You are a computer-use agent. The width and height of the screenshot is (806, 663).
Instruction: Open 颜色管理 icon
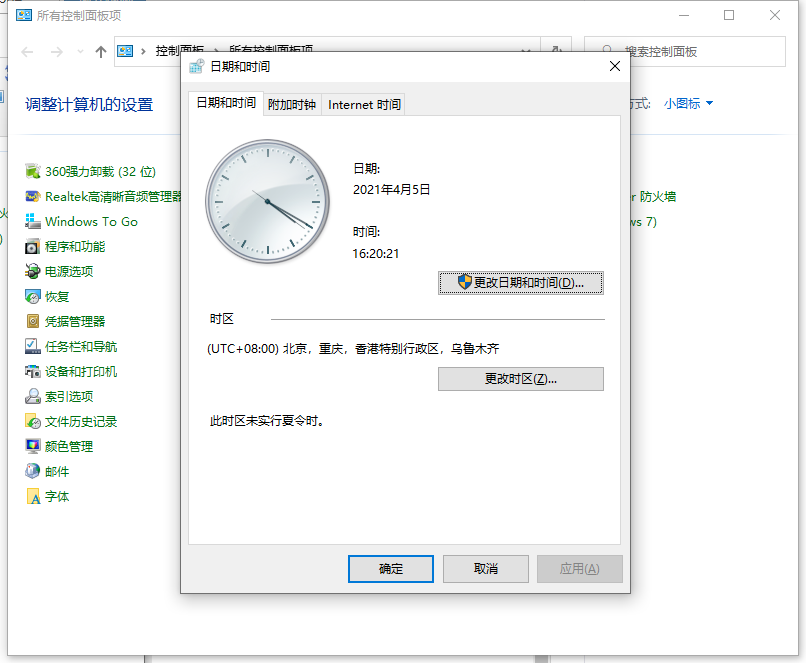[x=34, y=447]
